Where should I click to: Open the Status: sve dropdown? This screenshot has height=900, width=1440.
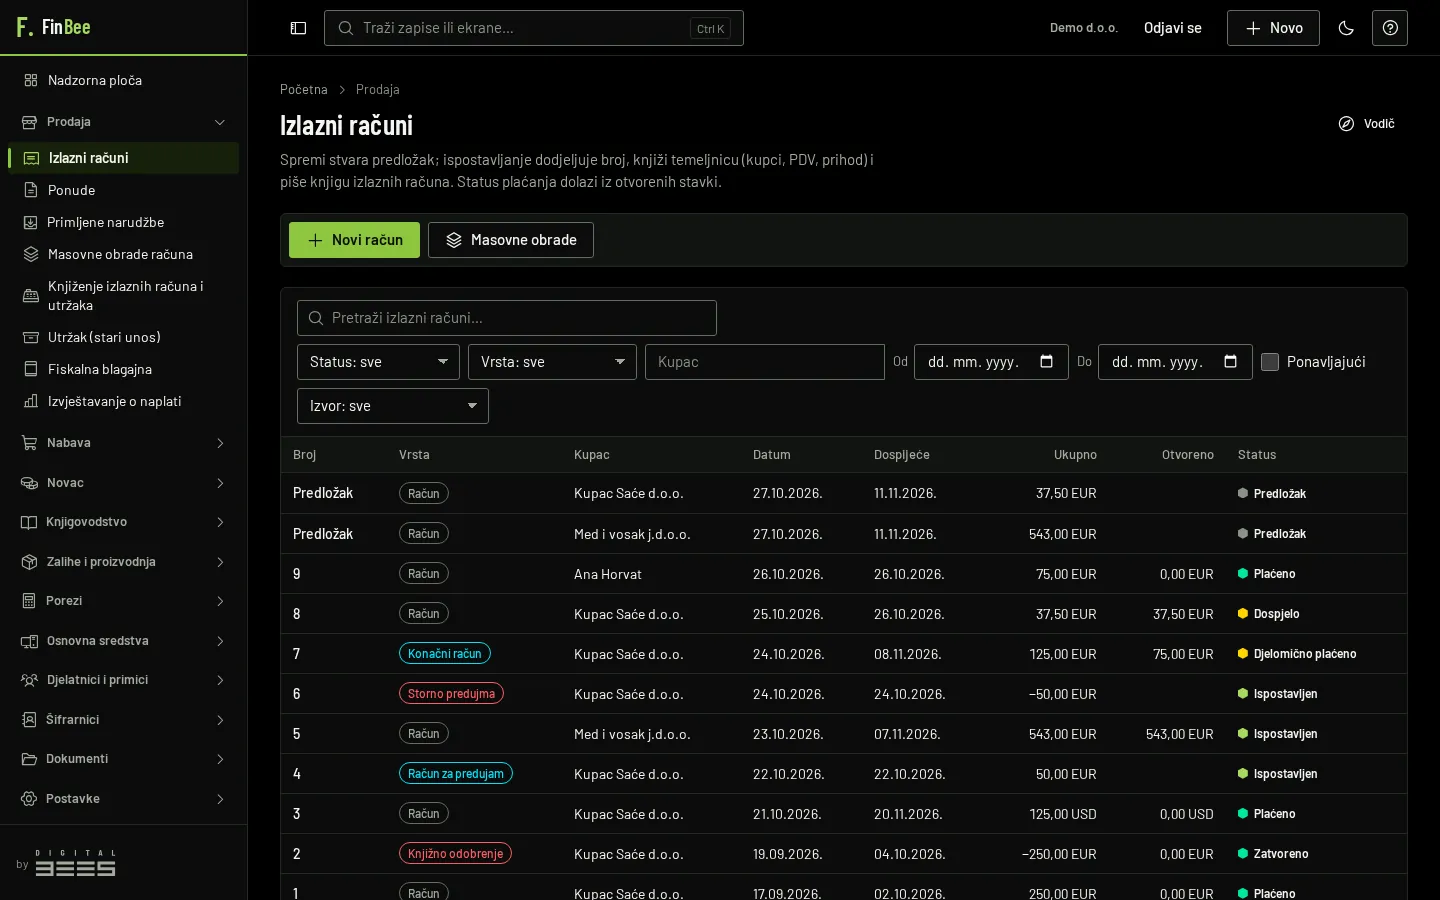click(x=378, y=362)
